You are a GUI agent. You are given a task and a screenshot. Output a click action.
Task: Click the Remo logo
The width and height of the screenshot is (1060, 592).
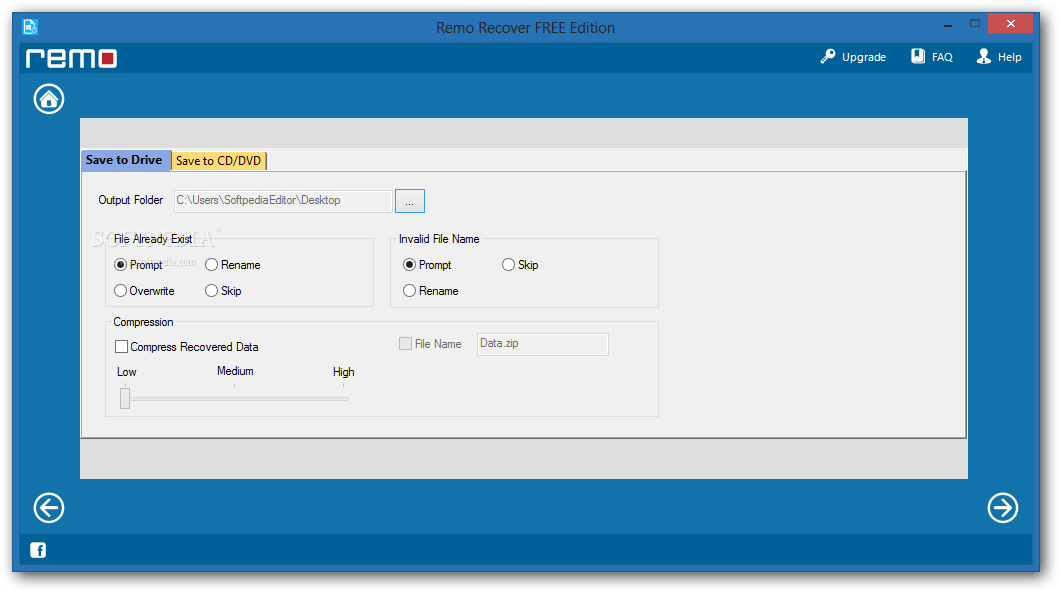point(72,59)
